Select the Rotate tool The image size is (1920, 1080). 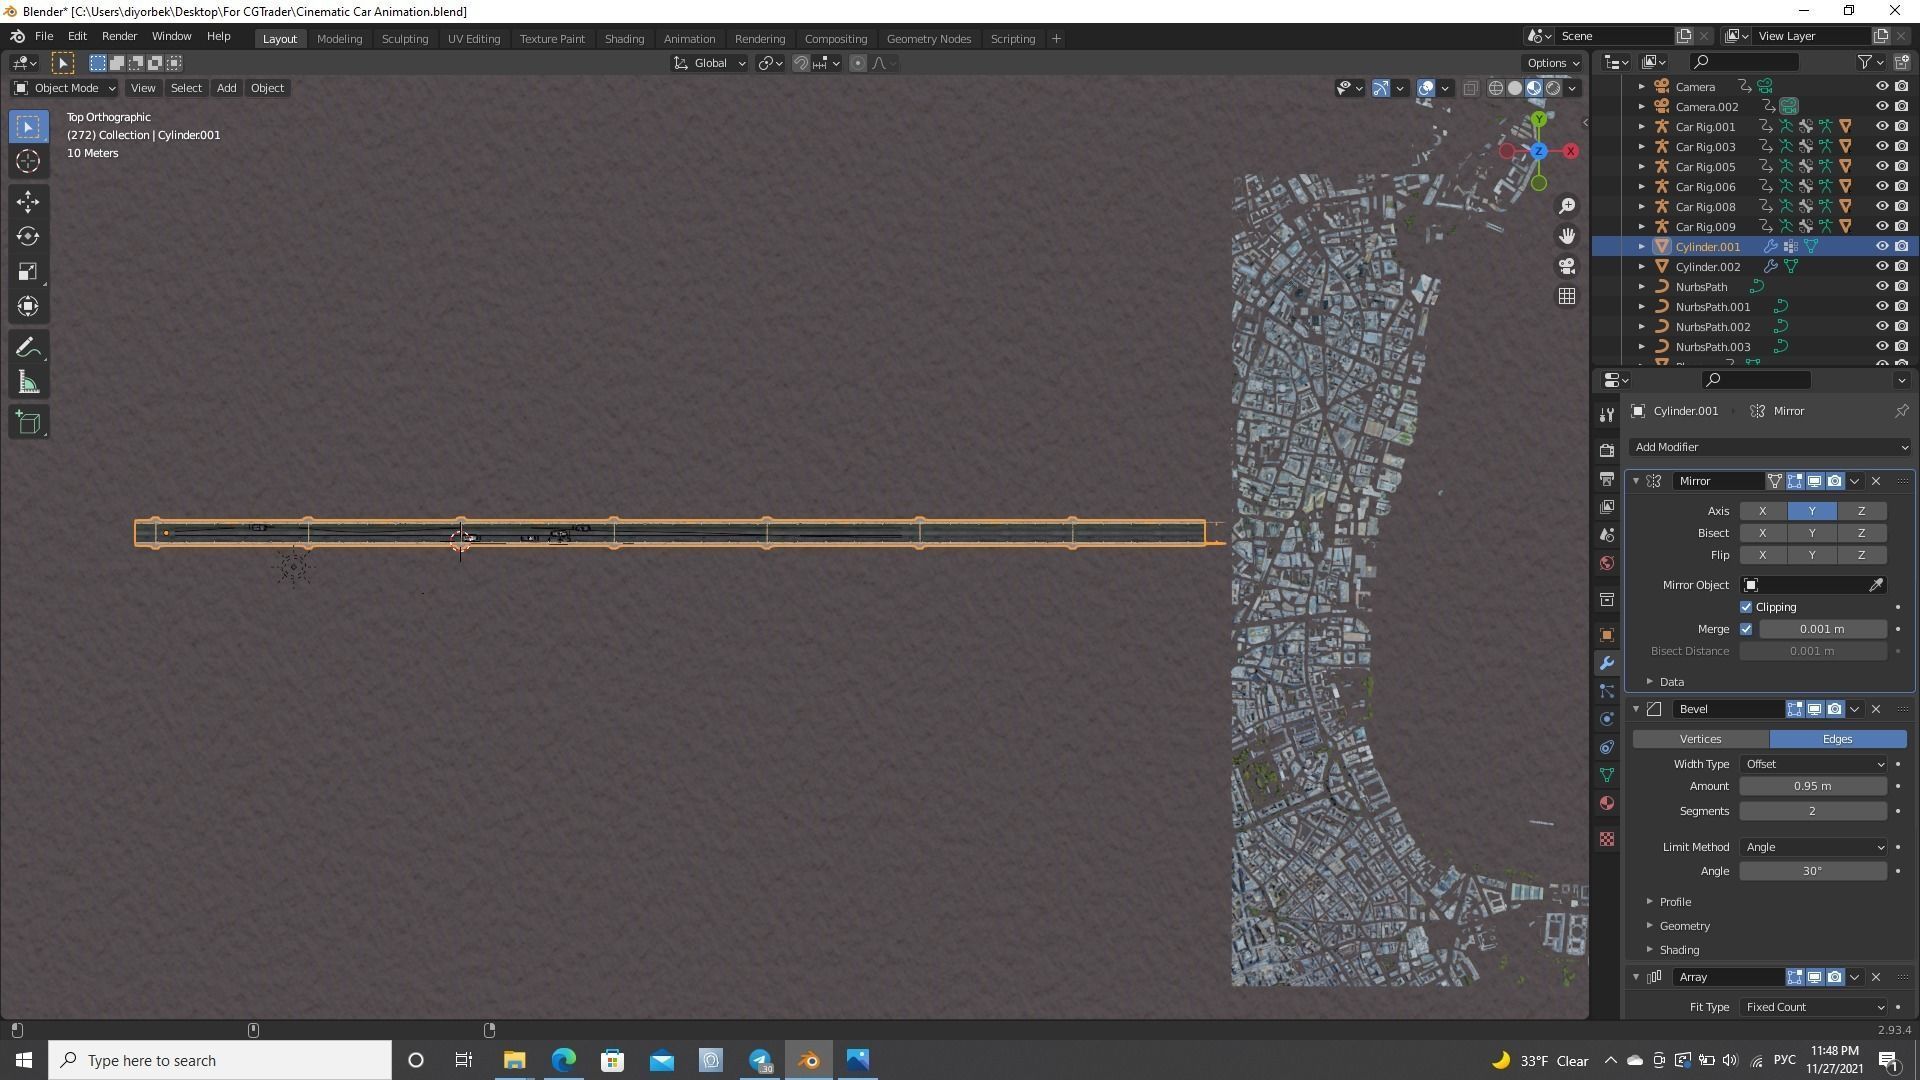[28, 236]
